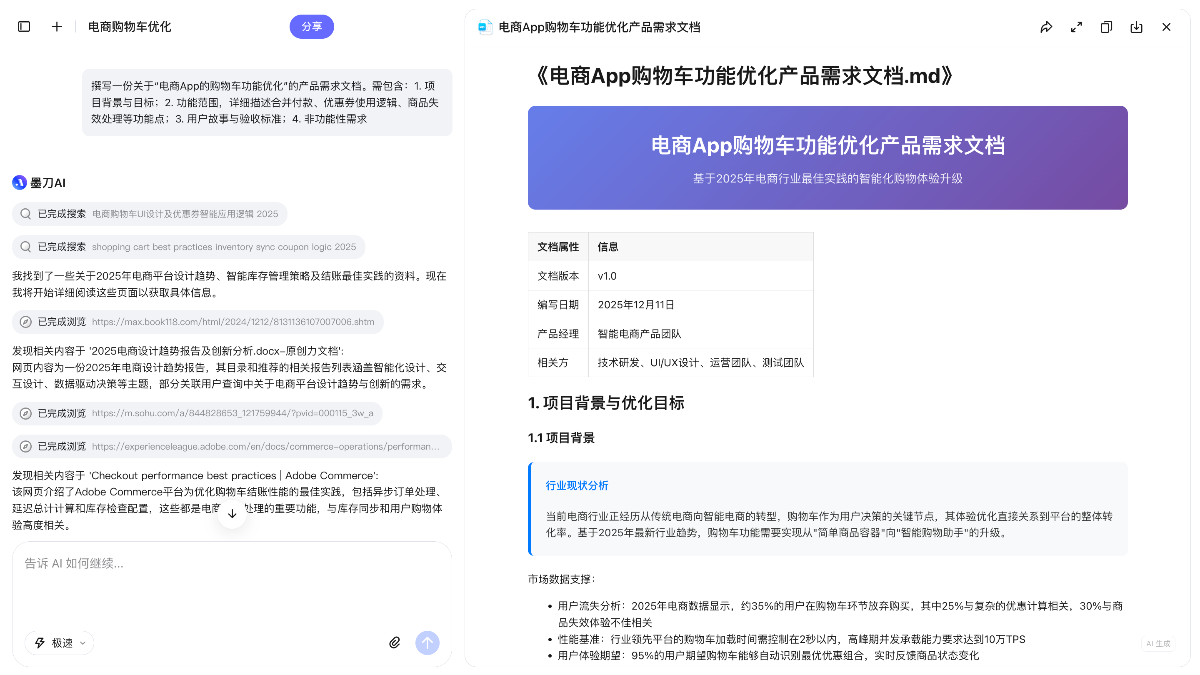Copy the document with the copy icon
This screenshot has width=1200, height=675.
point(1106,27)
